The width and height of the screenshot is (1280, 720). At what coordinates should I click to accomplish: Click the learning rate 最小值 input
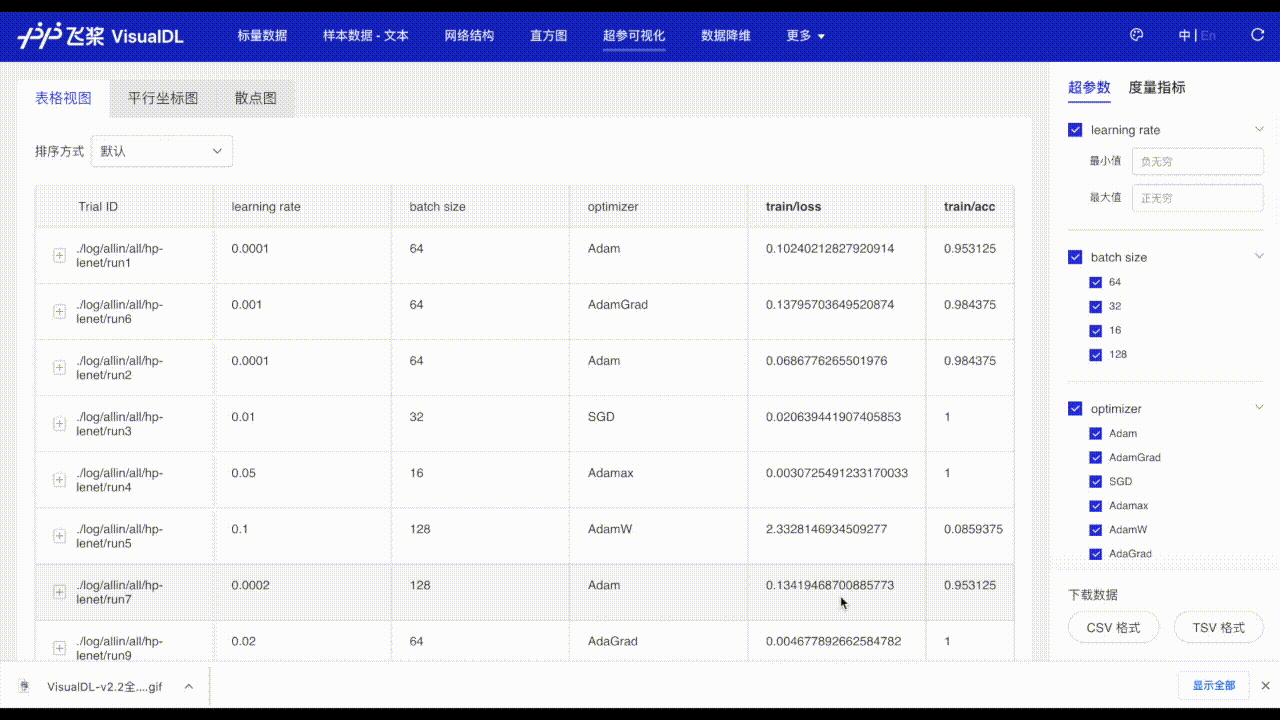[x=1197, y=161]
